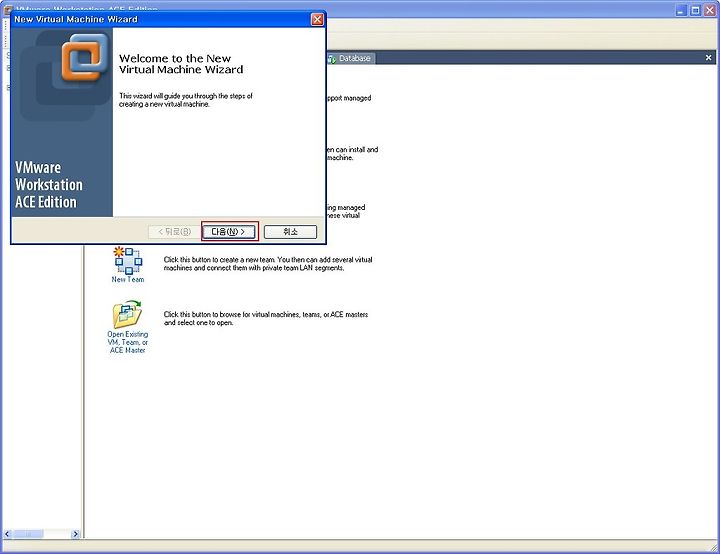The width and height of the screenshot is (720, 554).
Task: Click the VMware logo in wizard
Action: (x=85, y=57)
